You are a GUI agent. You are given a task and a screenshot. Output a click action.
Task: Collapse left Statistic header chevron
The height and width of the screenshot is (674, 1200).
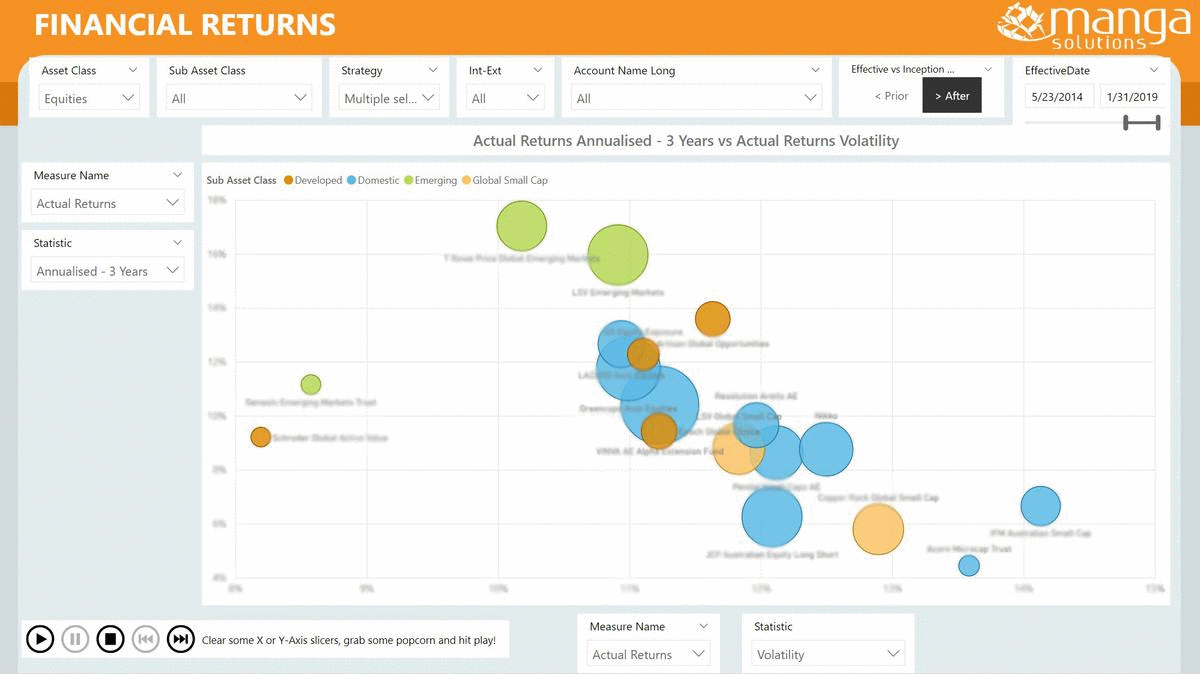[x=177, y=243]
